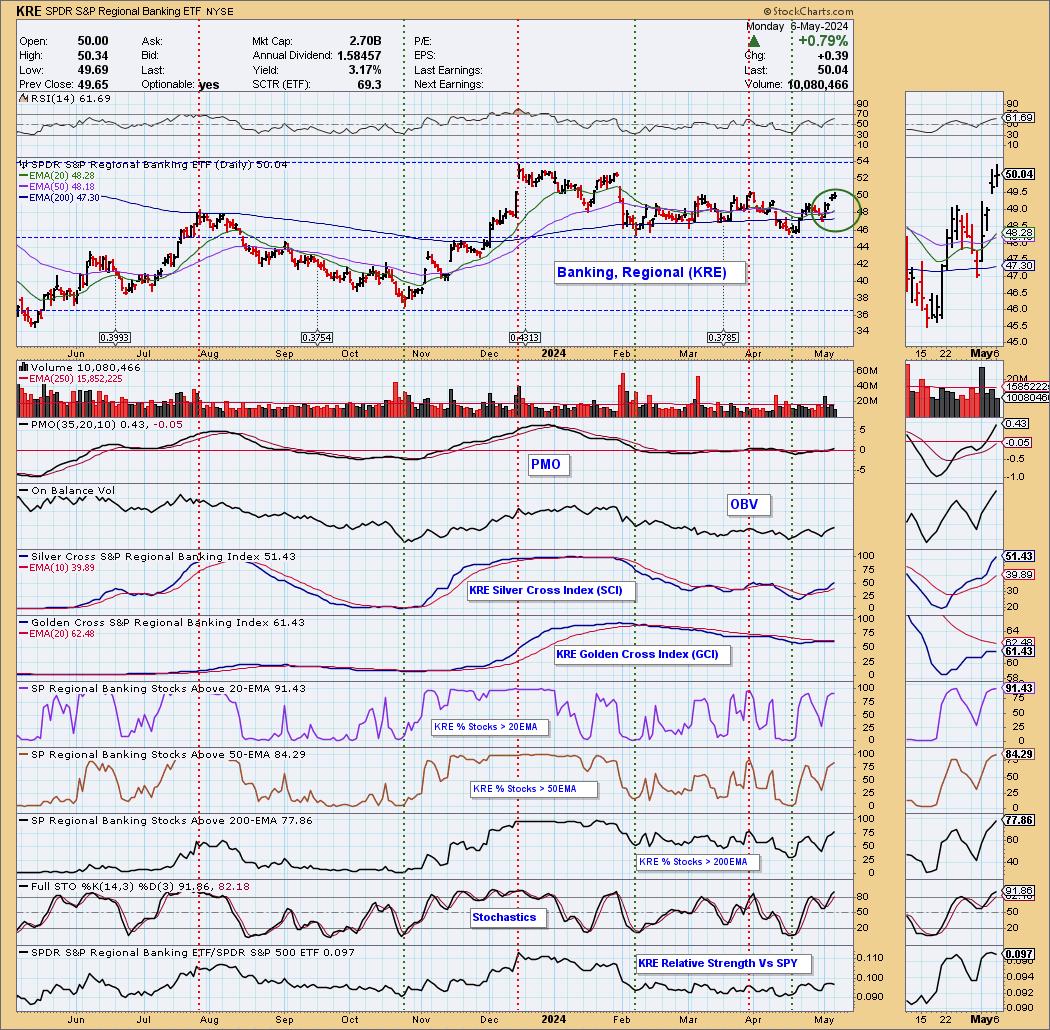Click the 0.097 ratio tag in zoom panel
The image size is (1050, 1030).
pyautogui.click(x=1019, y=954)
